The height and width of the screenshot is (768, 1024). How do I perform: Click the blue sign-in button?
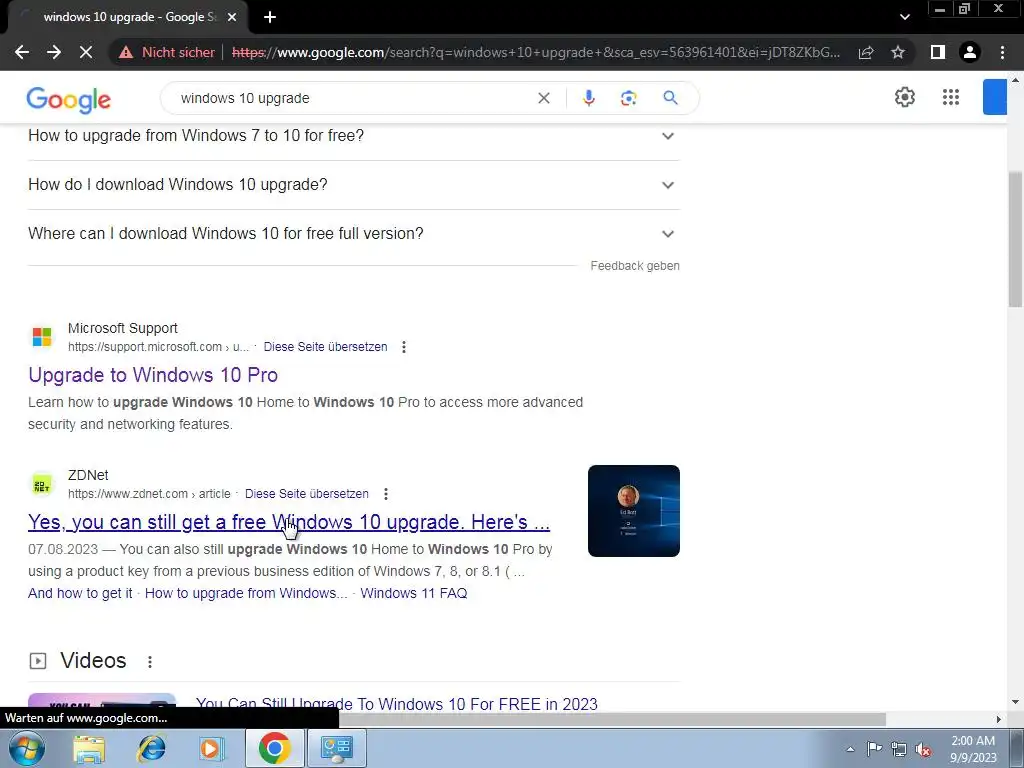[995, 97]
